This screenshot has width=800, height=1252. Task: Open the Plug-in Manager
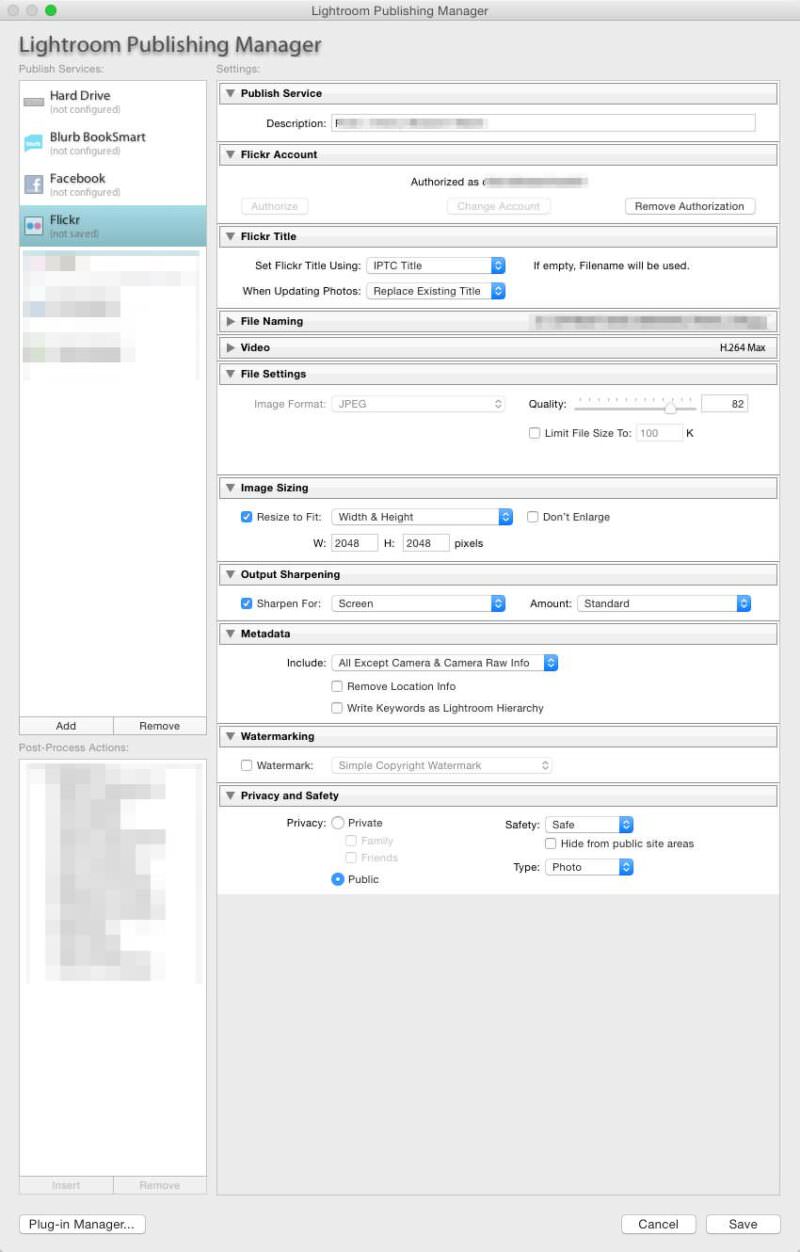coord(82,1224)
